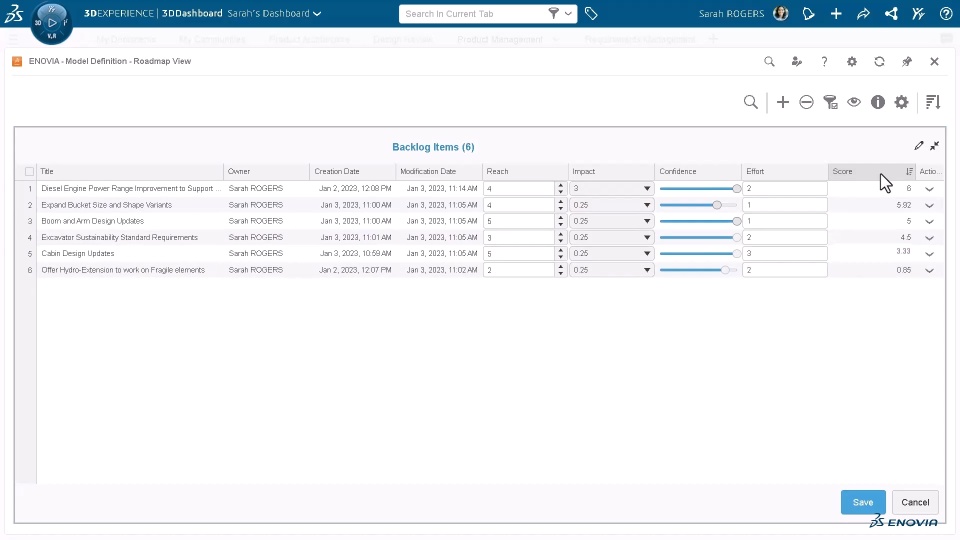Image resolution: width=960 pixels, height=540 pixels.
Task: Open the 3DEXPERIENCE compass
Action: [x=51, y=23]
